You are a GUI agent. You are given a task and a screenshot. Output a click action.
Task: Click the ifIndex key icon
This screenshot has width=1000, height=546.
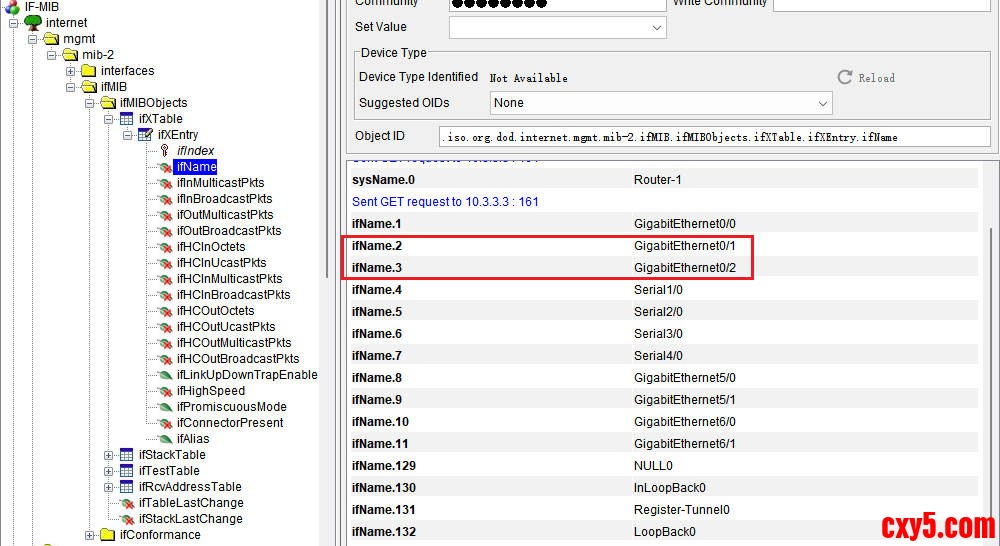tap(165, 151)
